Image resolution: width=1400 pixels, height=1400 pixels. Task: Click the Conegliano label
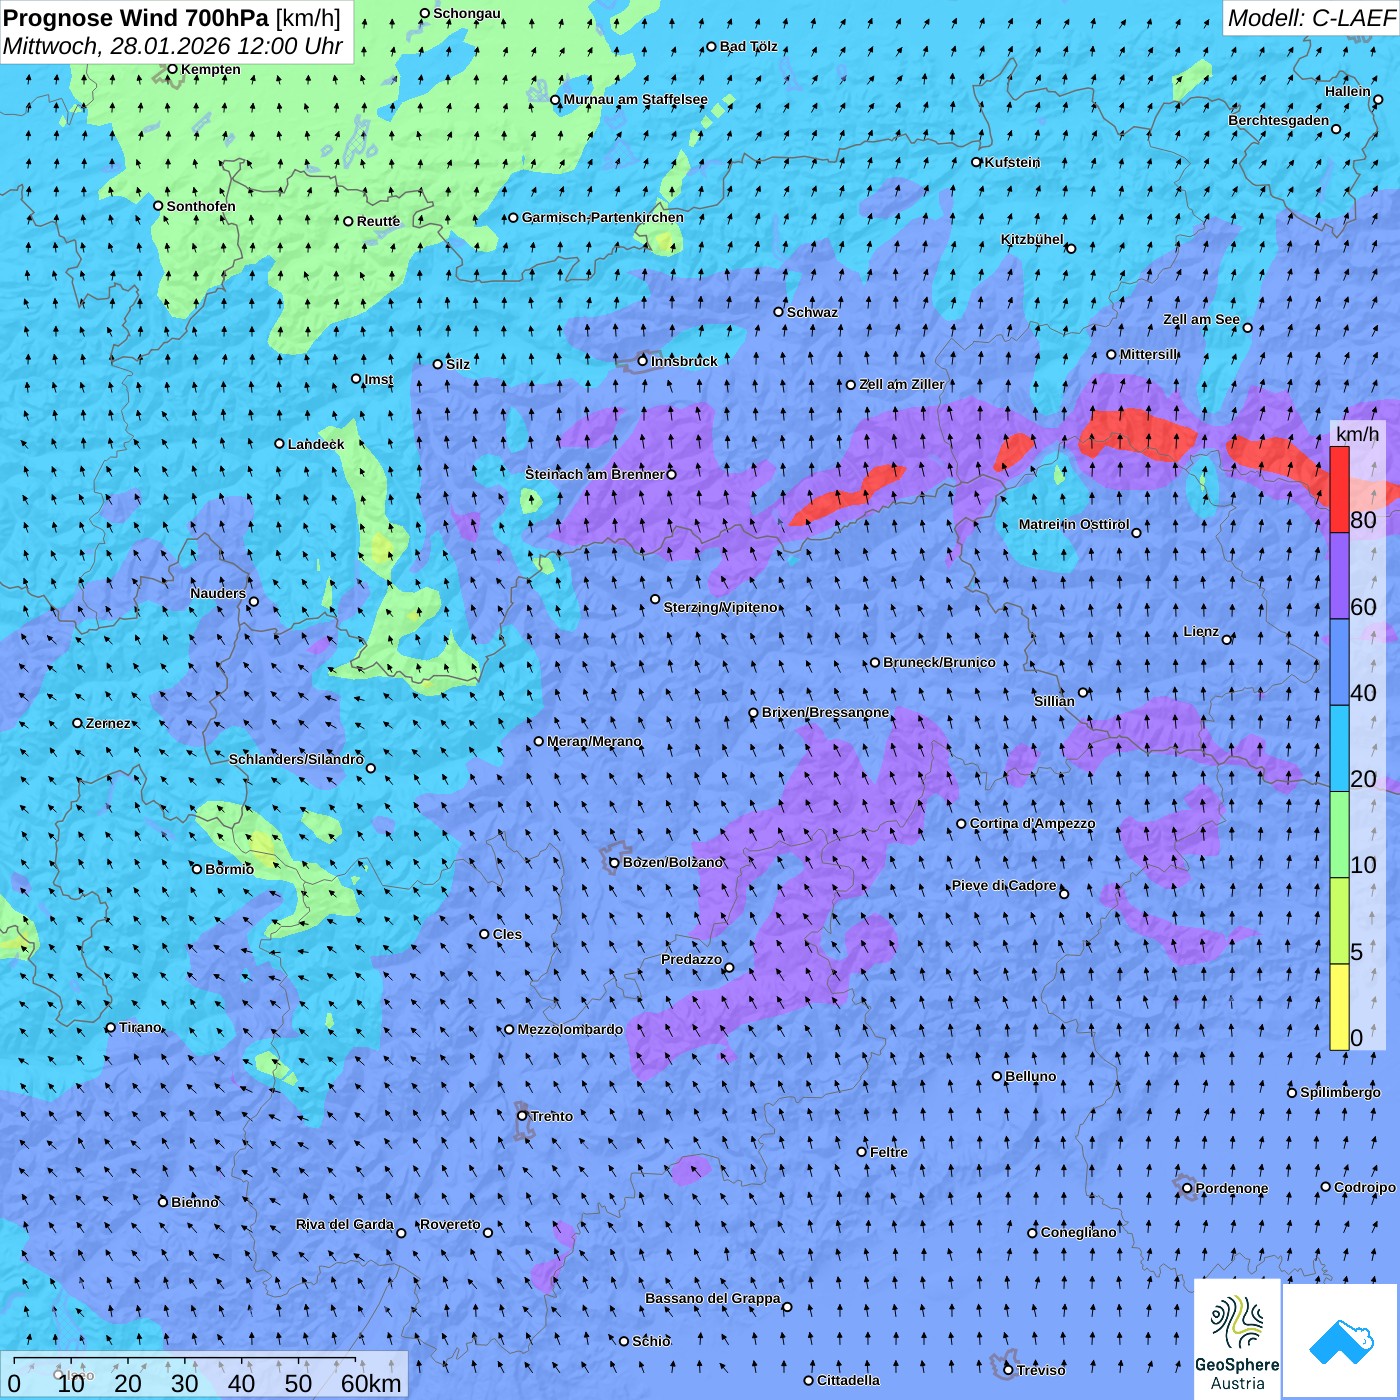pyautogui.click(x=1078, y=1232)
